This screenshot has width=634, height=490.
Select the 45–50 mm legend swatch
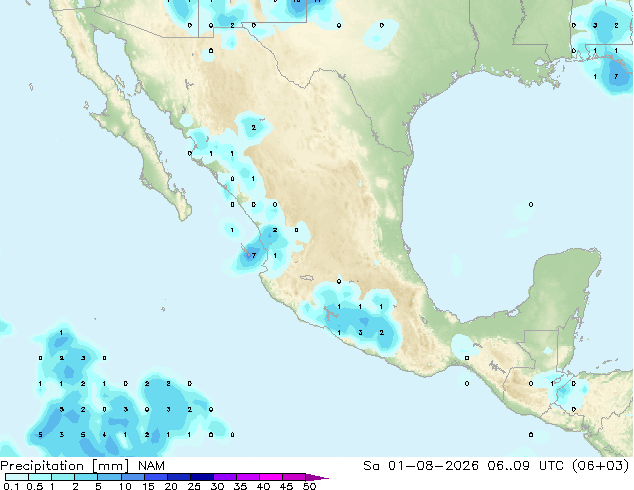(x=294, y=477)
